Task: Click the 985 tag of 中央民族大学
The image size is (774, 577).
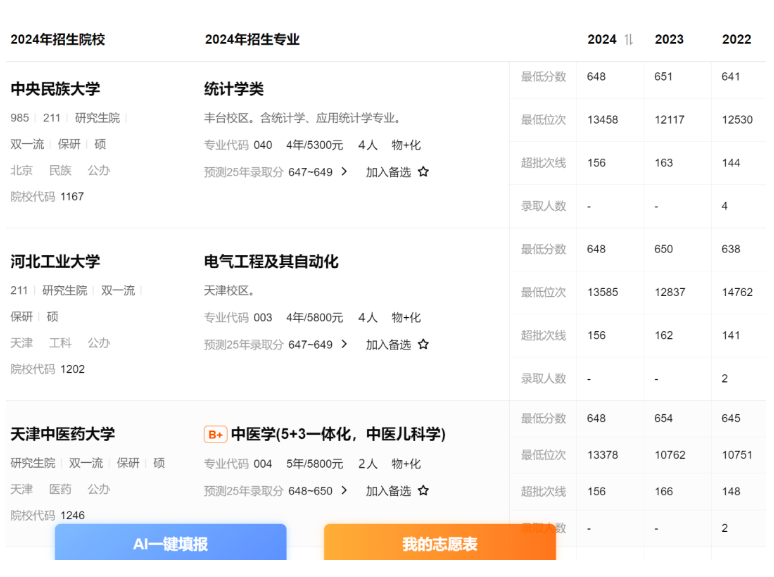Action: pyautogui.click(x=20, y=118)
